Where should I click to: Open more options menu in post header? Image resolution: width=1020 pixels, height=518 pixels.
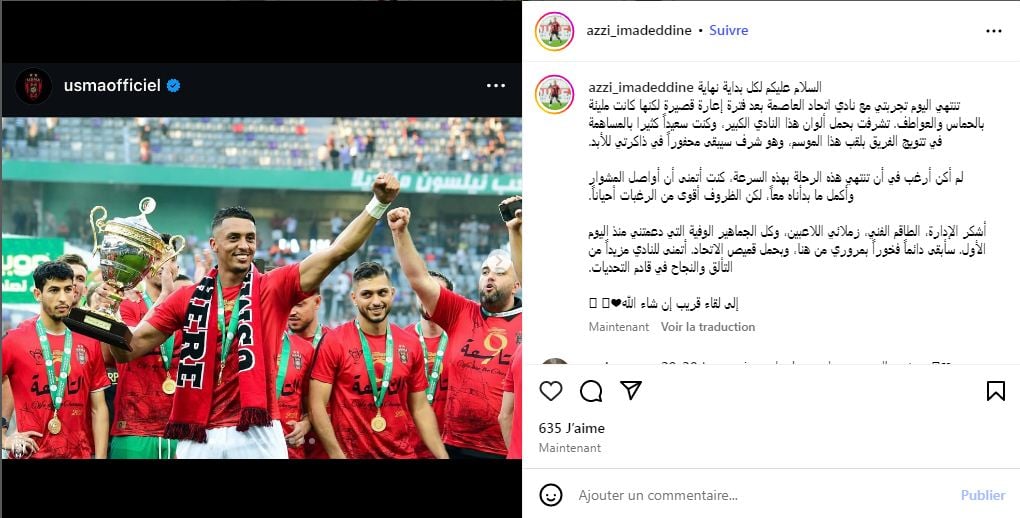pos(994,31)
